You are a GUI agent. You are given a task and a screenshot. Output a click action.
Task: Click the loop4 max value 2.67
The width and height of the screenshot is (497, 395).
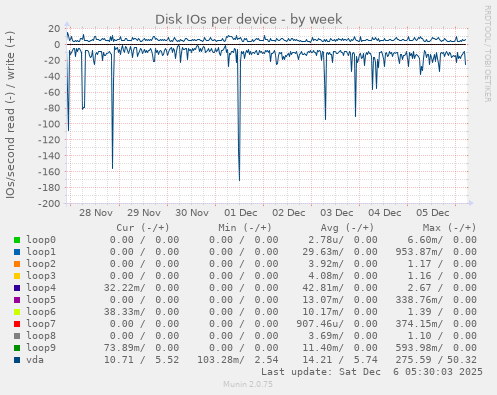pos(419,288)
